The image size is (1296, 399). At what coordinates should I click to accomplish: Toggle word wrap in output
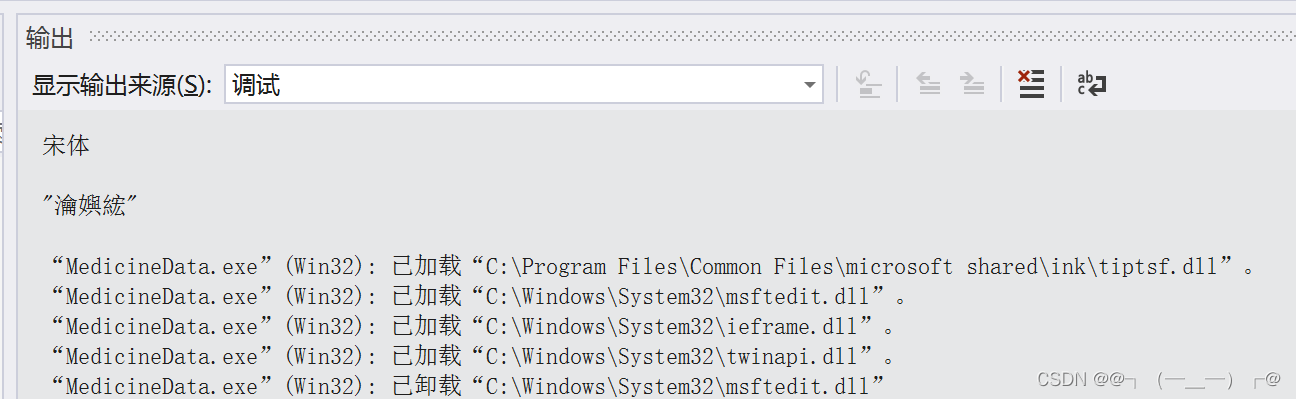(x=1090, y=85)
